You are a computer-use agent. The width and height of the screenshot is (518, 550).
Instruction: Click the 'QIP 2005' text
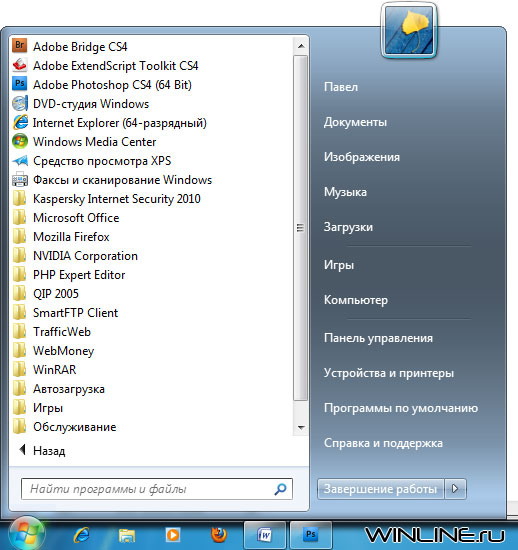click(x=56, y=294)
